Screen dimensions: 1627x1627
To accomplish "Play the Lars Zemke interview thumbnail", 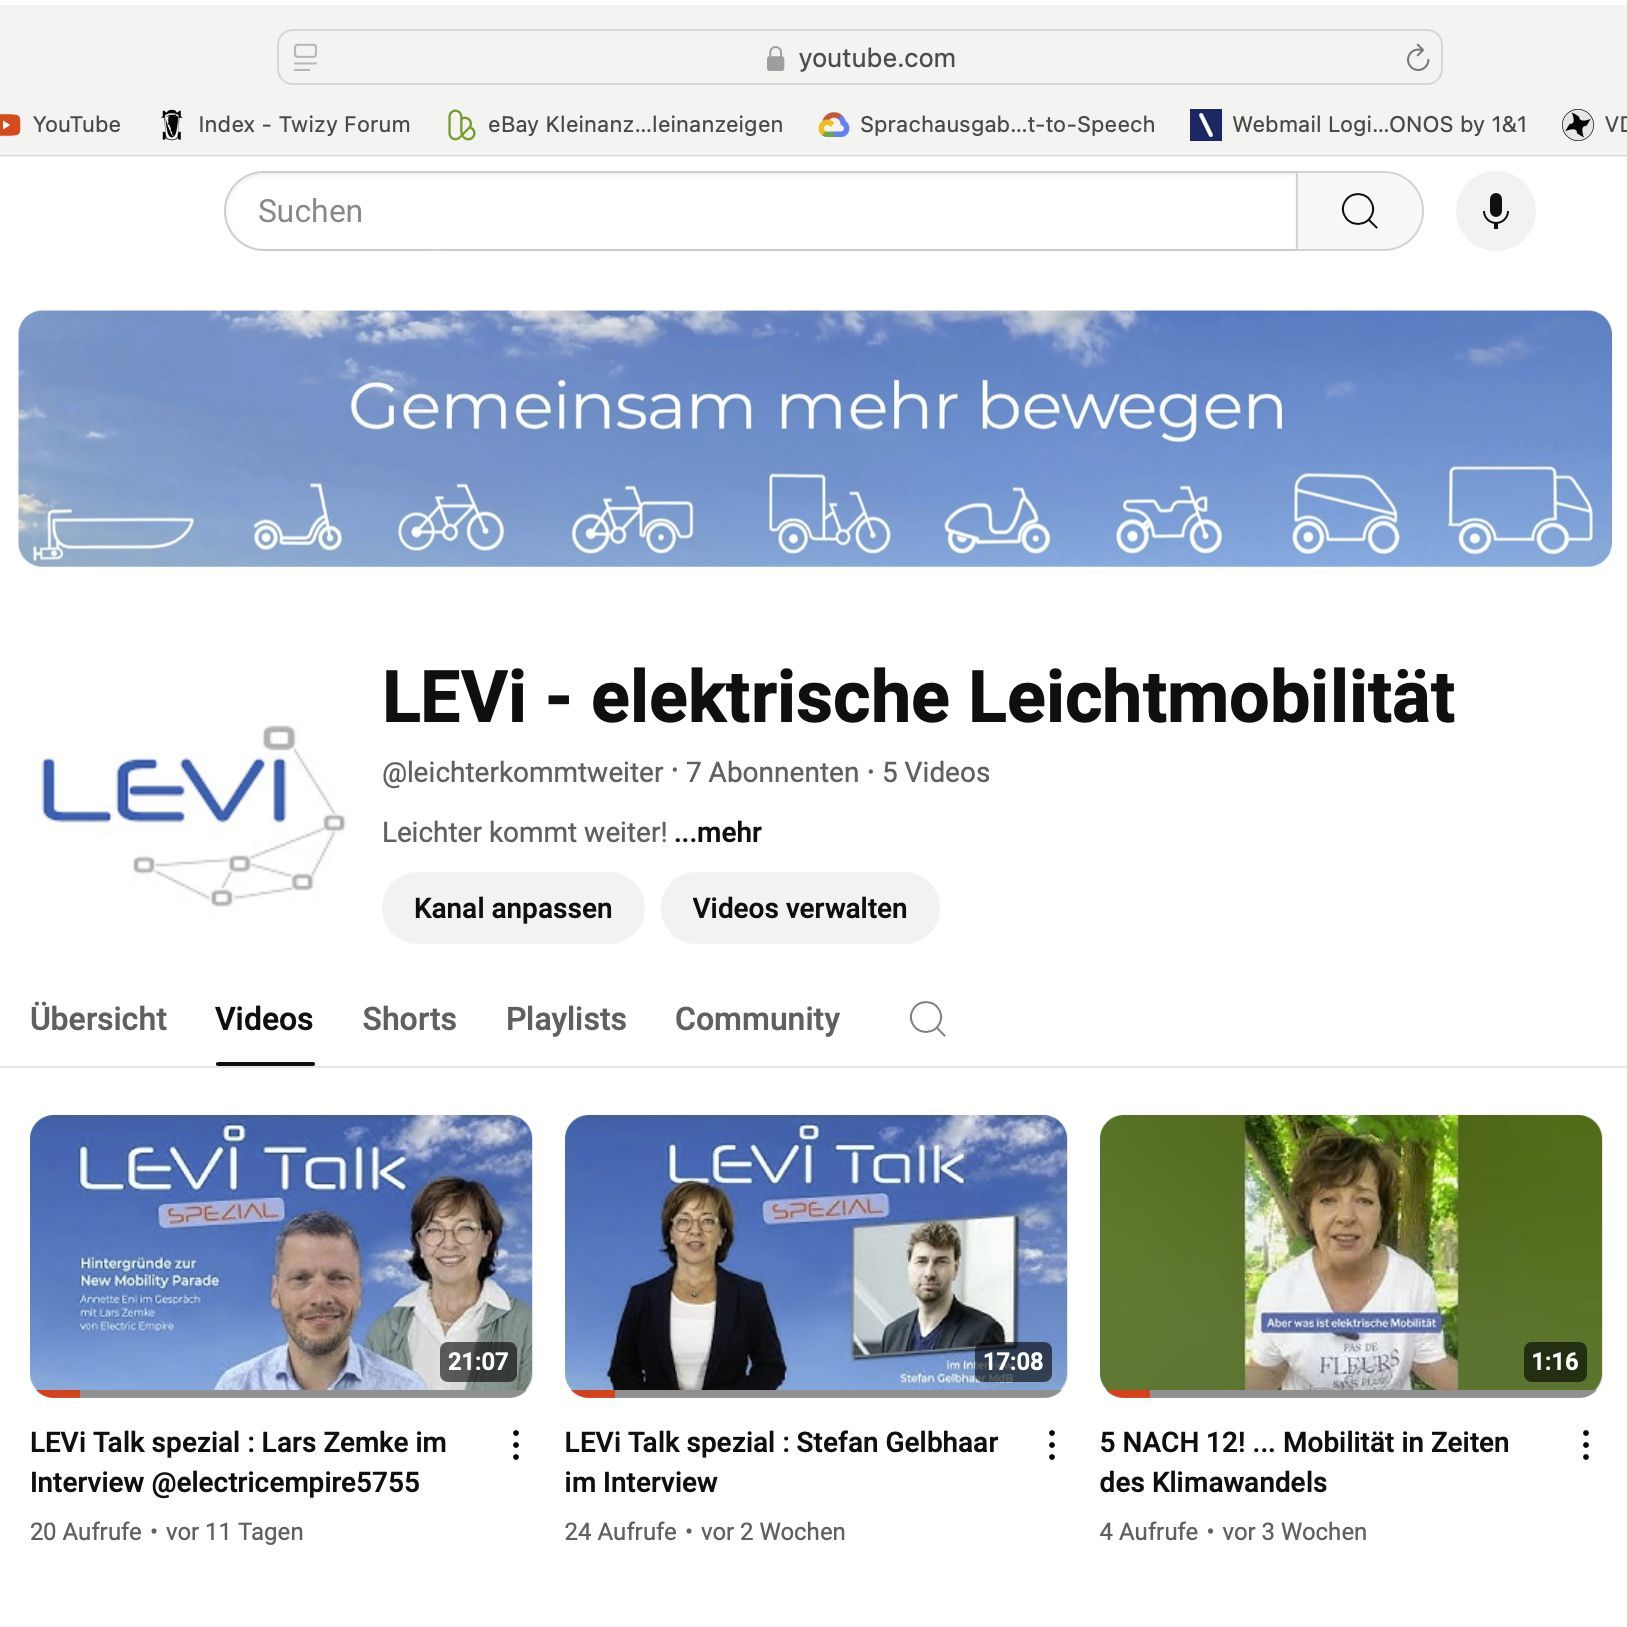I will point(281,1255).
